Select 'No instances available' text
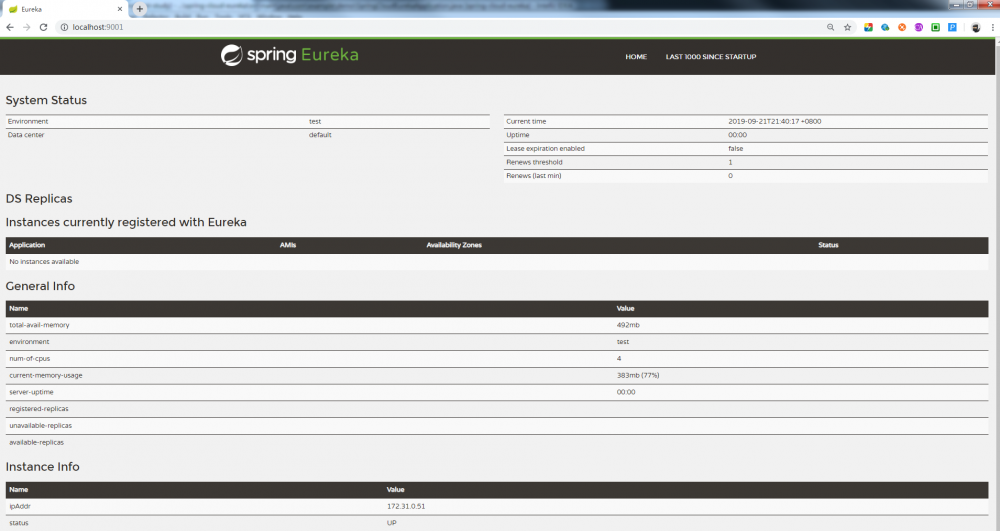Viewport: 1000px width, 531px height. click(x=44, y=262)
